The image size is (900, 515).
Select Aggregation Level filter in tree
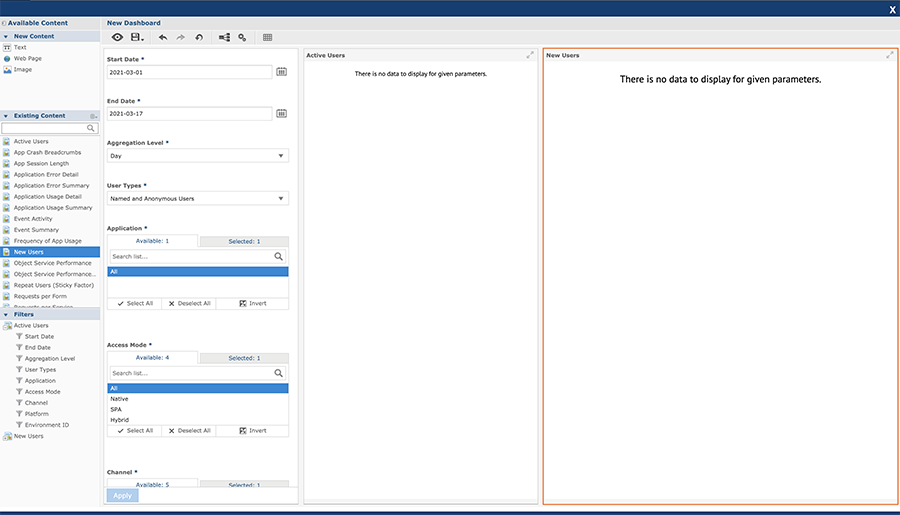pos(50,359)
